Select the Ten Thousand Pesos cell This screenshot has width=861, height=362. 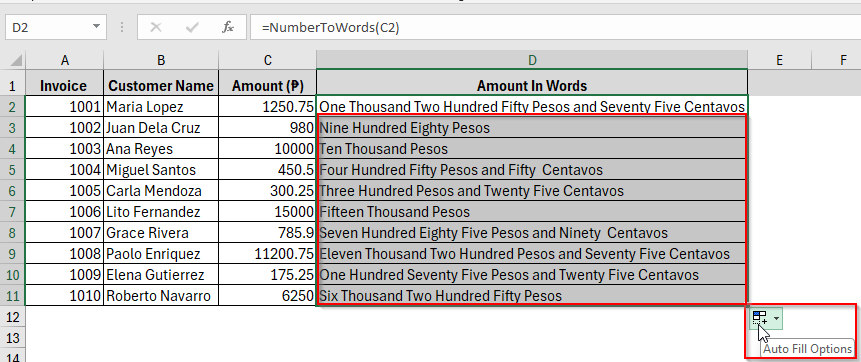pyautogui.click(x=532, y=149)
